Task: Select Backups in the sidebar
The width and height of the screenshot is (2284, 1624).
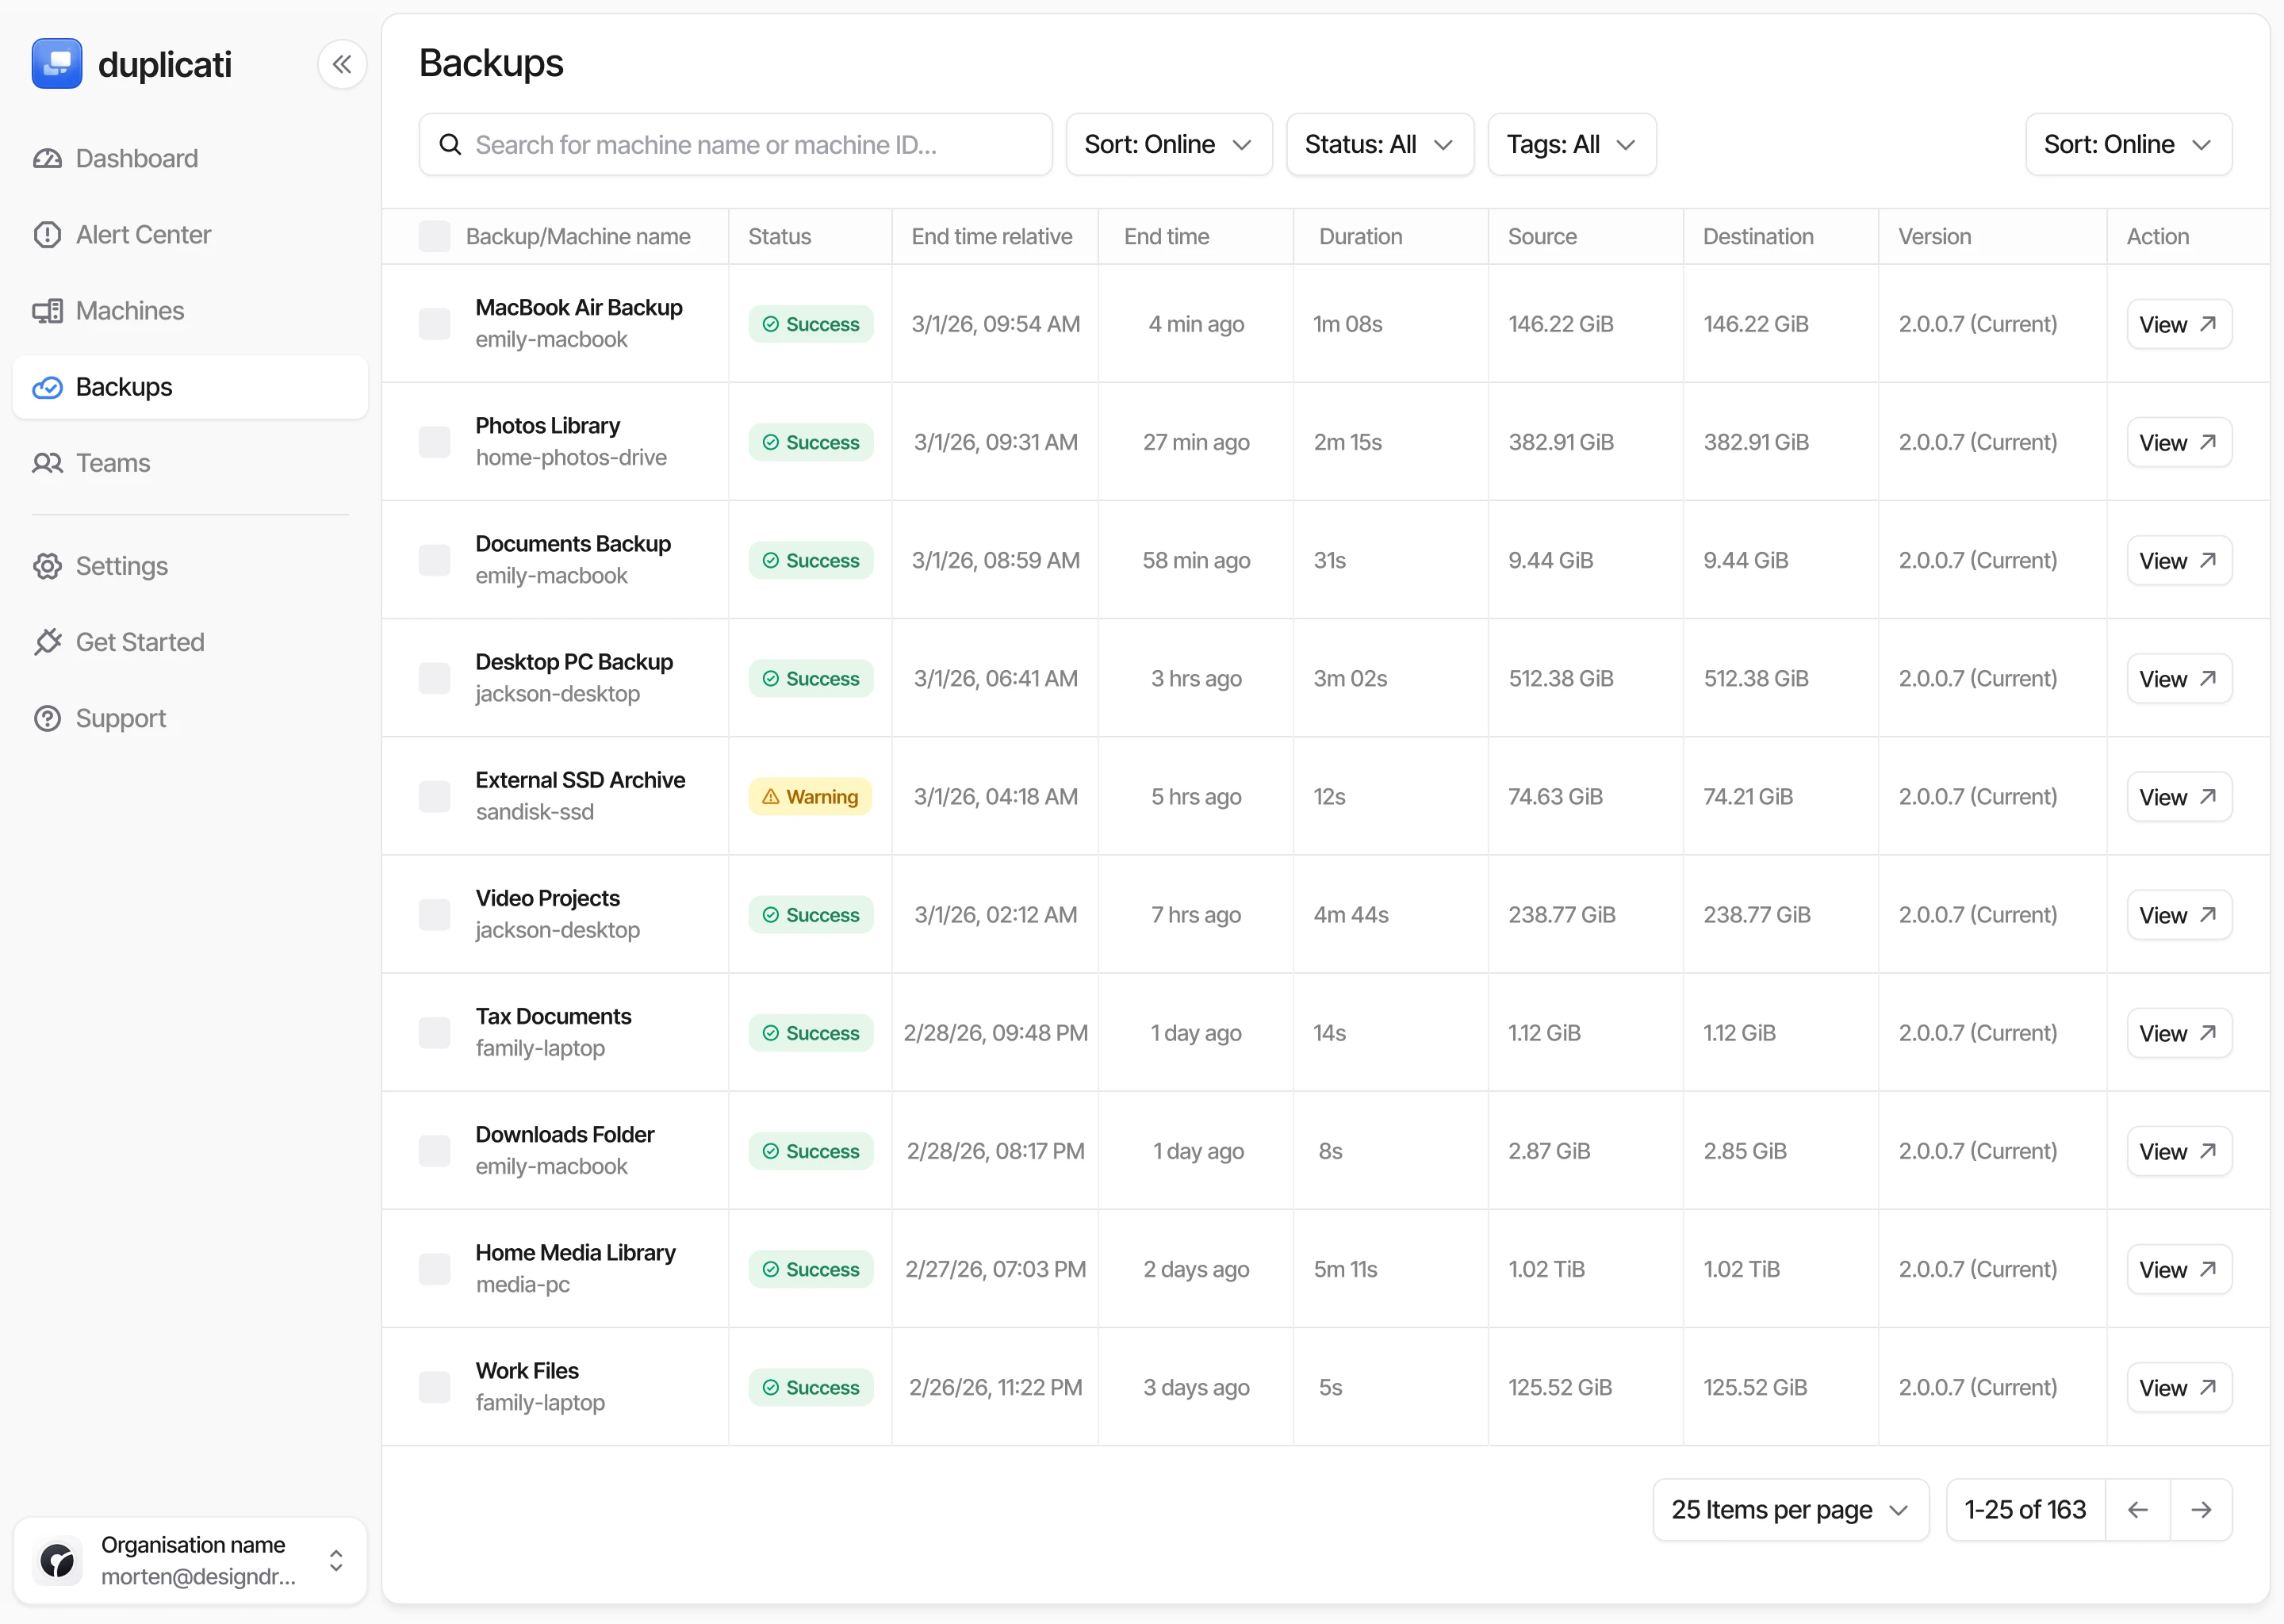Action: click(x=124, y=387)
